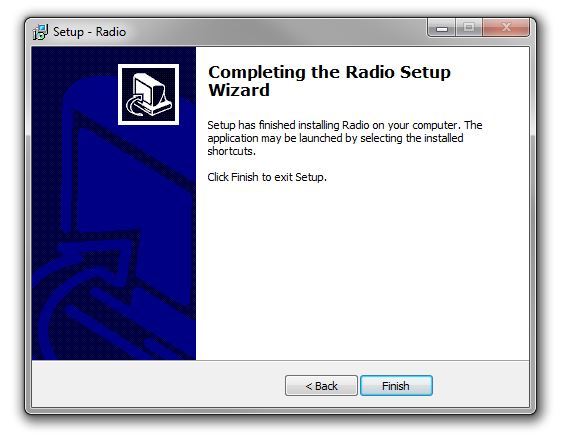
Task: Click the 'Setup has finished installing Radio' paragraph
Action: [345, 138]
